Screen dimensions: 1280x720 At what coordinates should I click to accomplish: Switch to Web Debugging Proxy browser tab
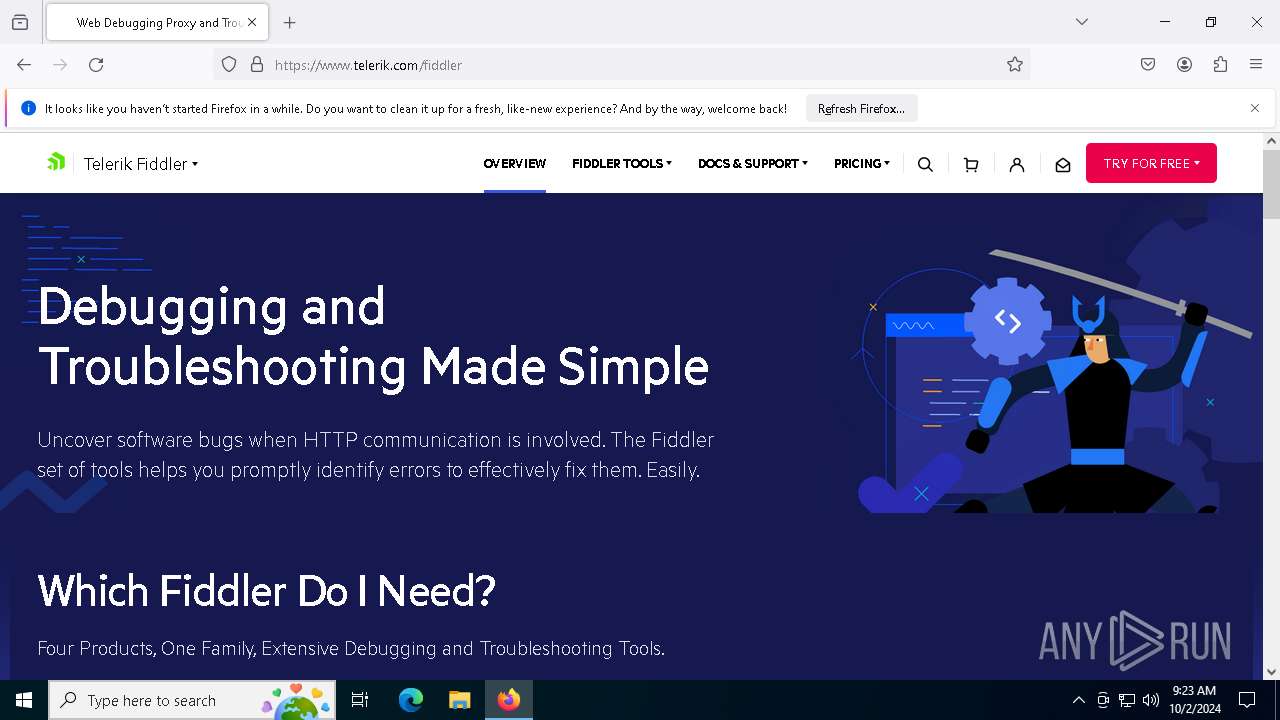tap(156, 22)
